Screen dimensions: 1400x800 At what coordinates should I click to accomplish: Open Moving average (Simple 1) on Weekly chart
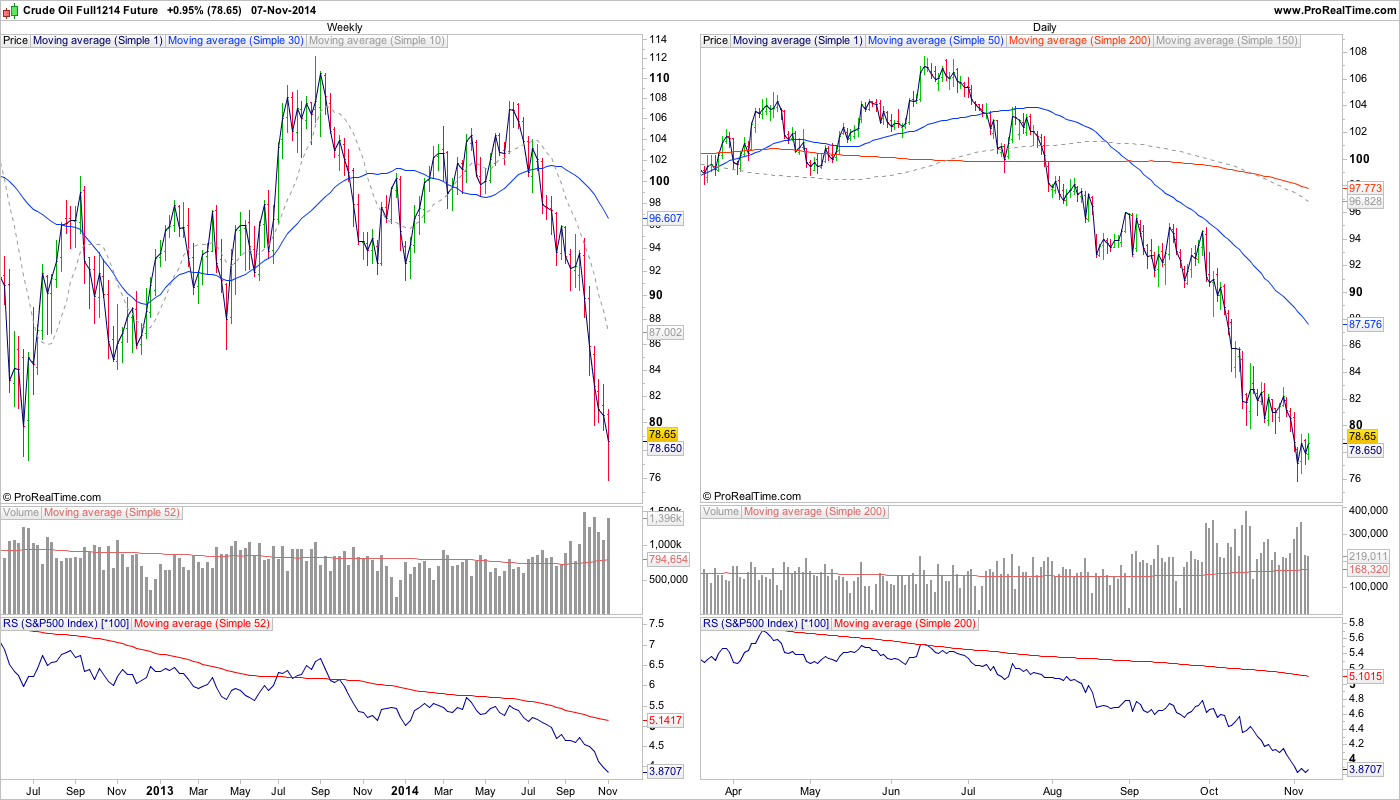(x=98, y=41)
